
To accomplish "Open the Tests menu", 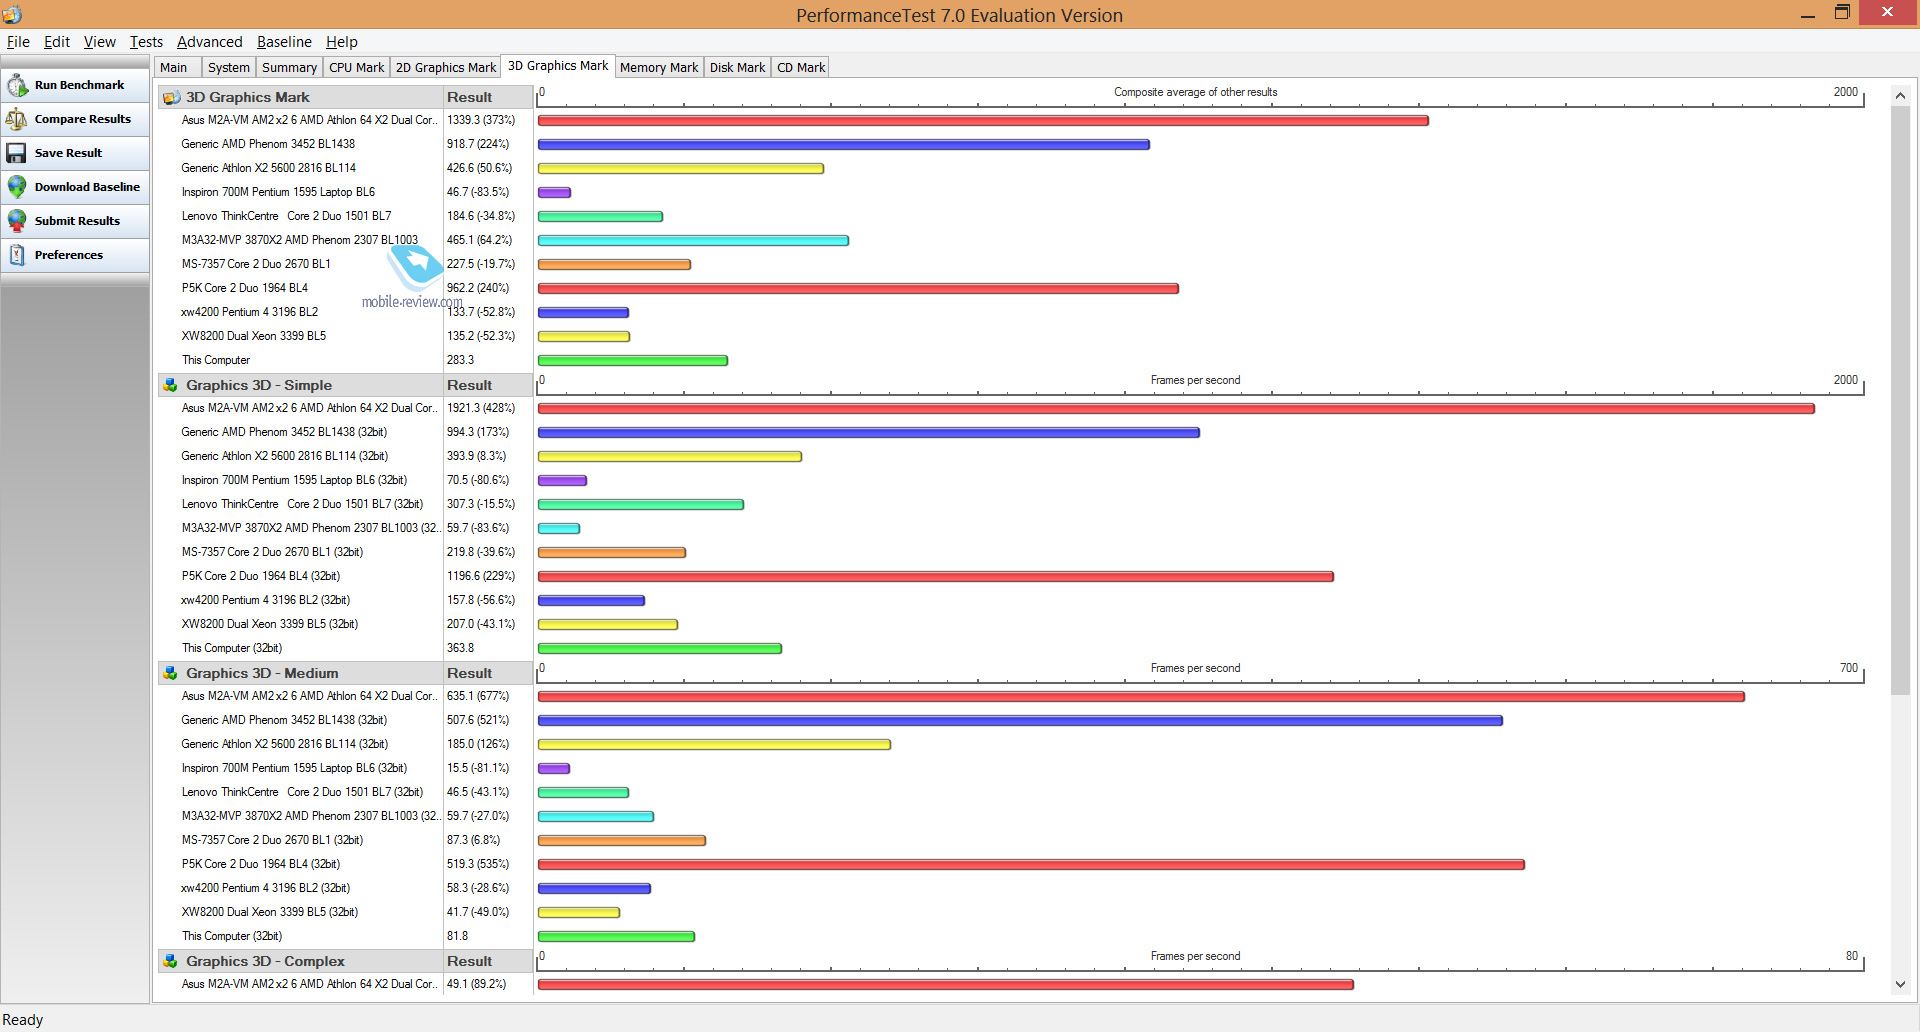I will click(146, 42).
